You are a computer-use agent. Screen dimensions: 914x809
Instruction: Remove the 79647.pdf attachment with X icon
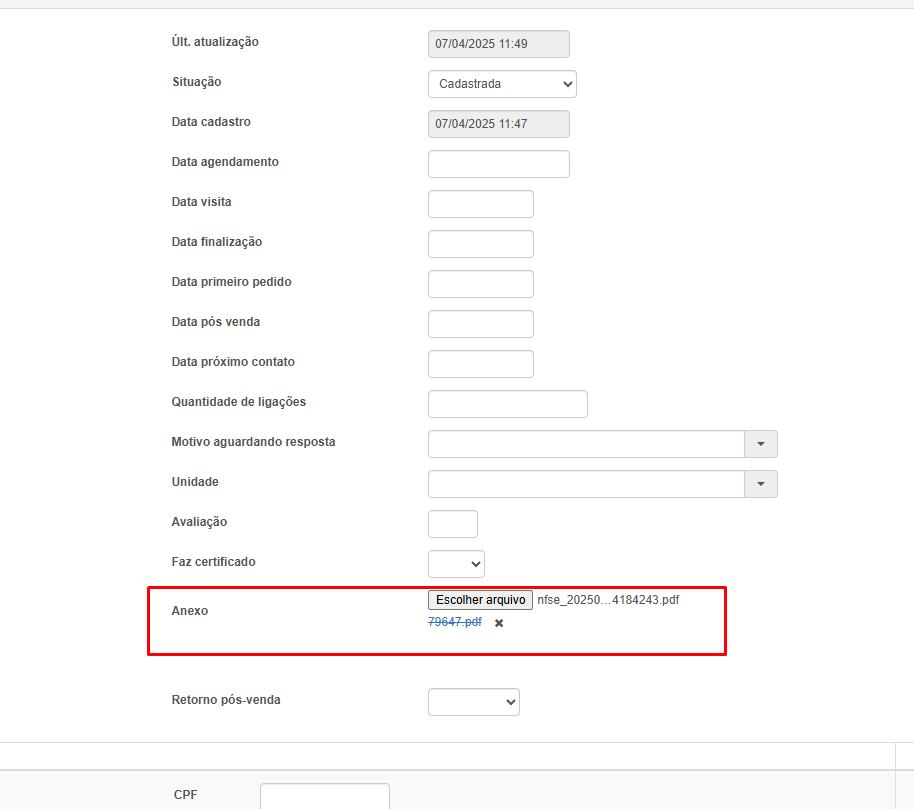499,623
